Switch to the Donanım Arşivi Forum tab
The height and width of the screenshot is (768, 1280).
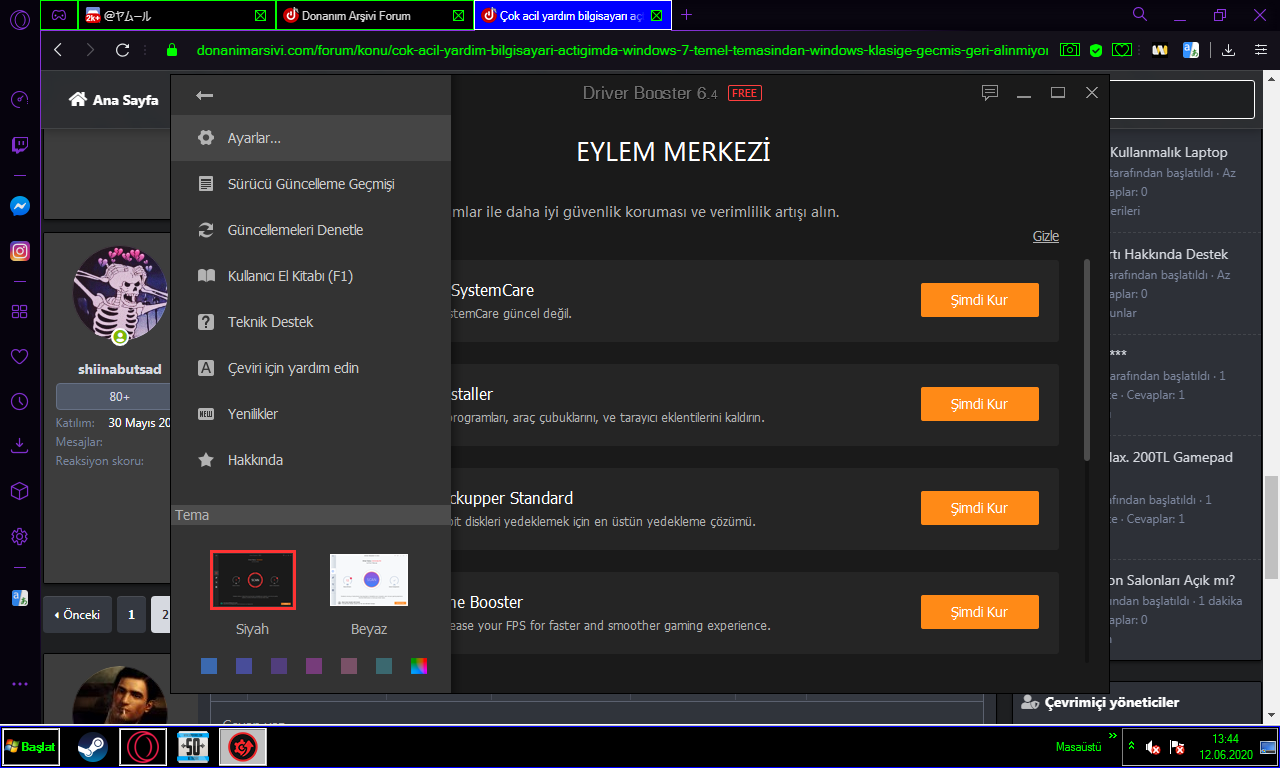click(375, 15)
